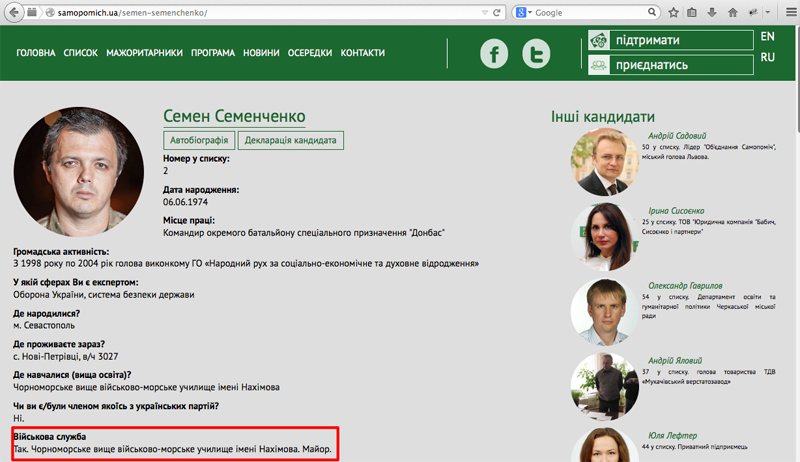Image resolution: width=800 pixels, height=462 pixels.
Task: Go to the browser home page icon
Action: [x=732, y=12]
